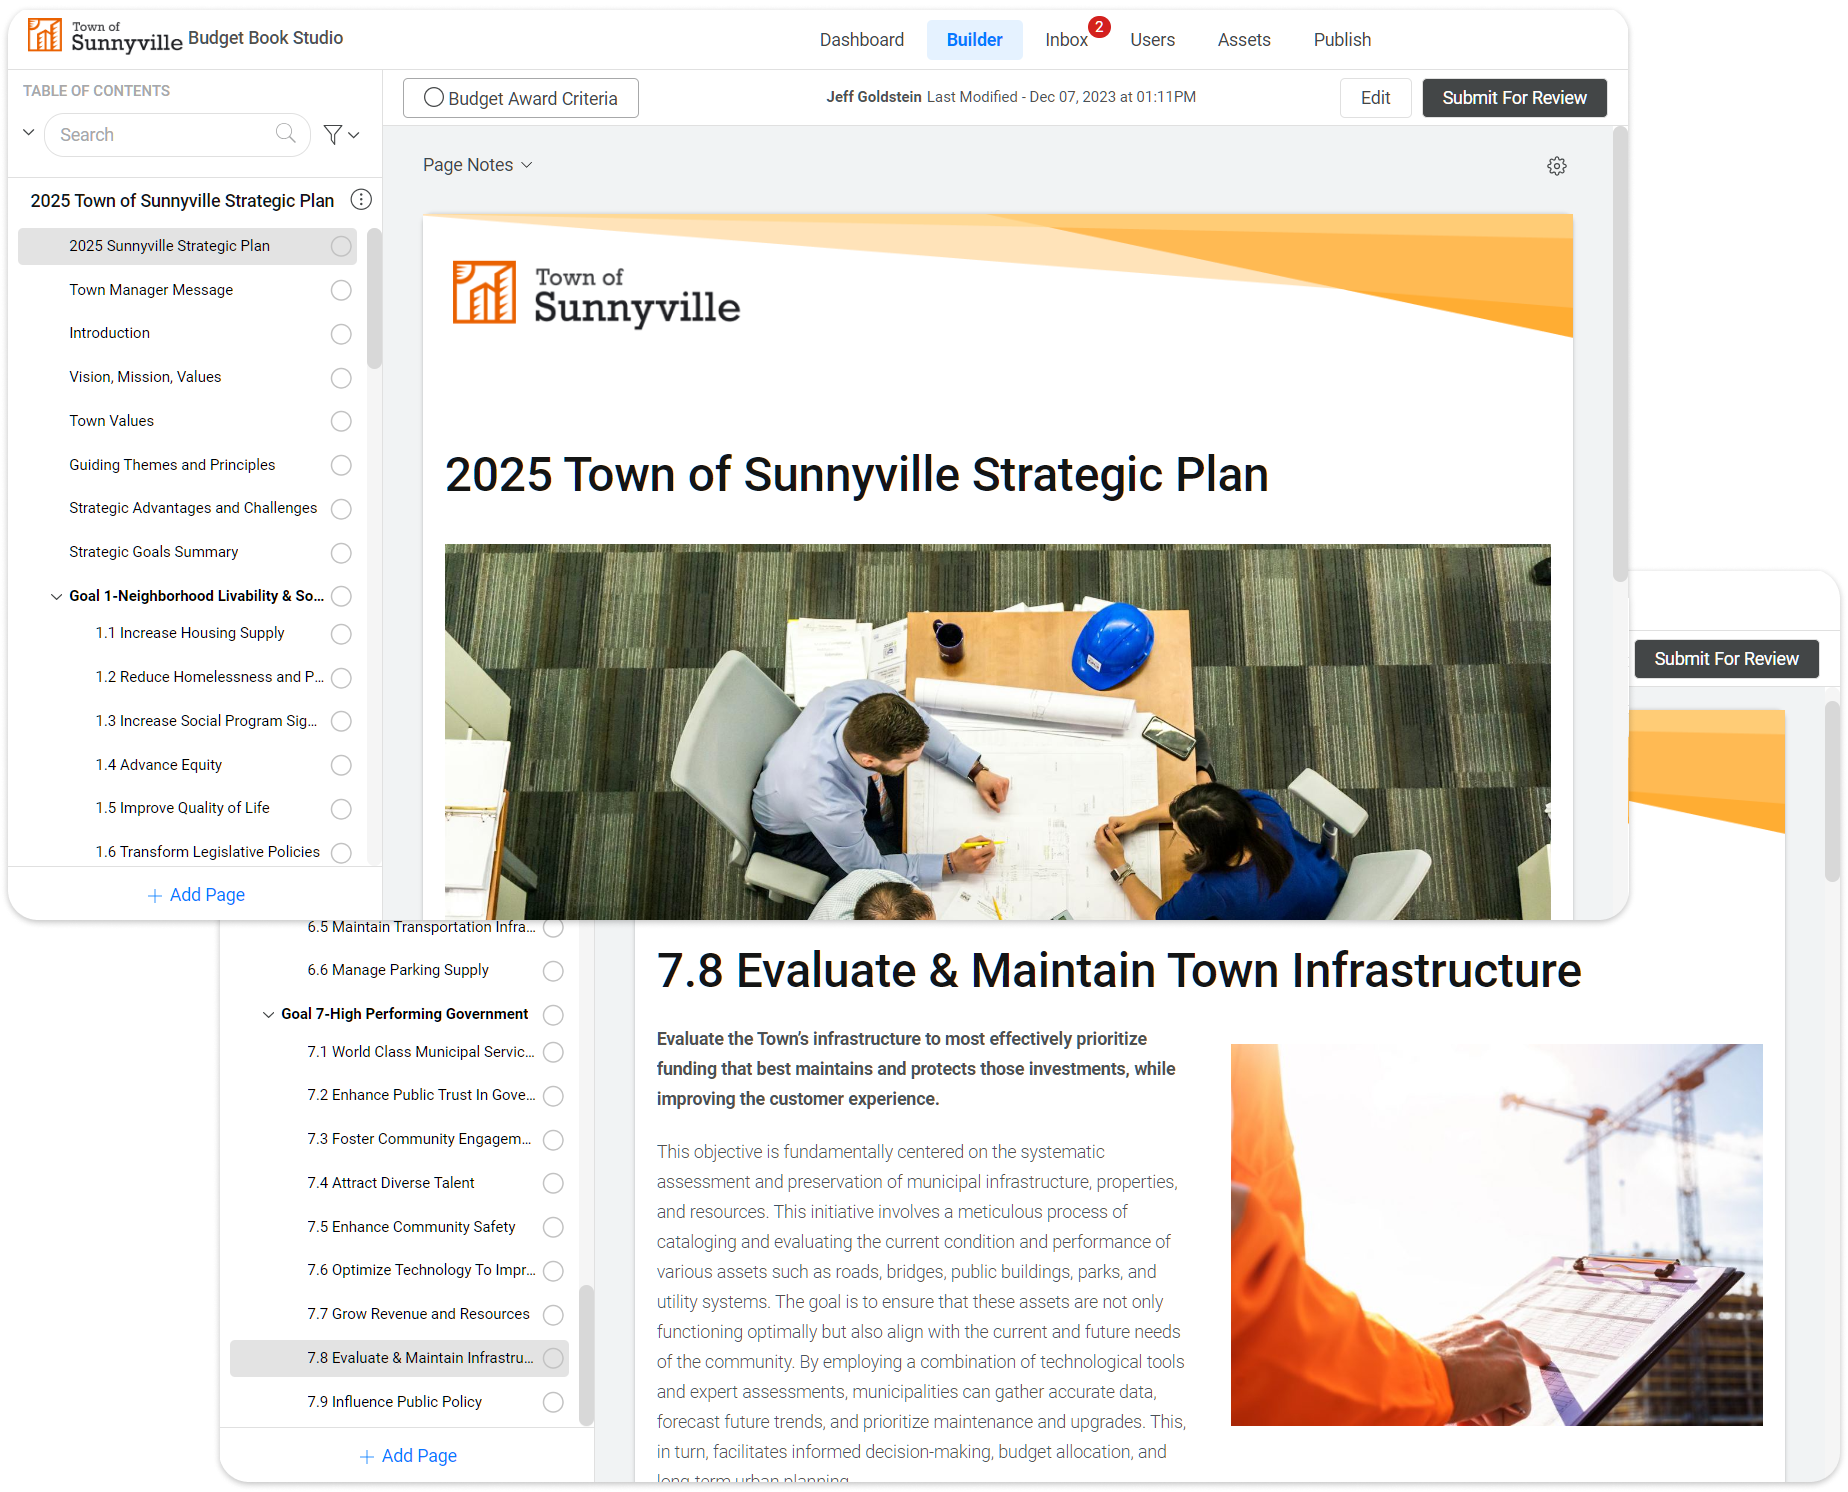Click the Inbox notification badge

[1099, 27]
